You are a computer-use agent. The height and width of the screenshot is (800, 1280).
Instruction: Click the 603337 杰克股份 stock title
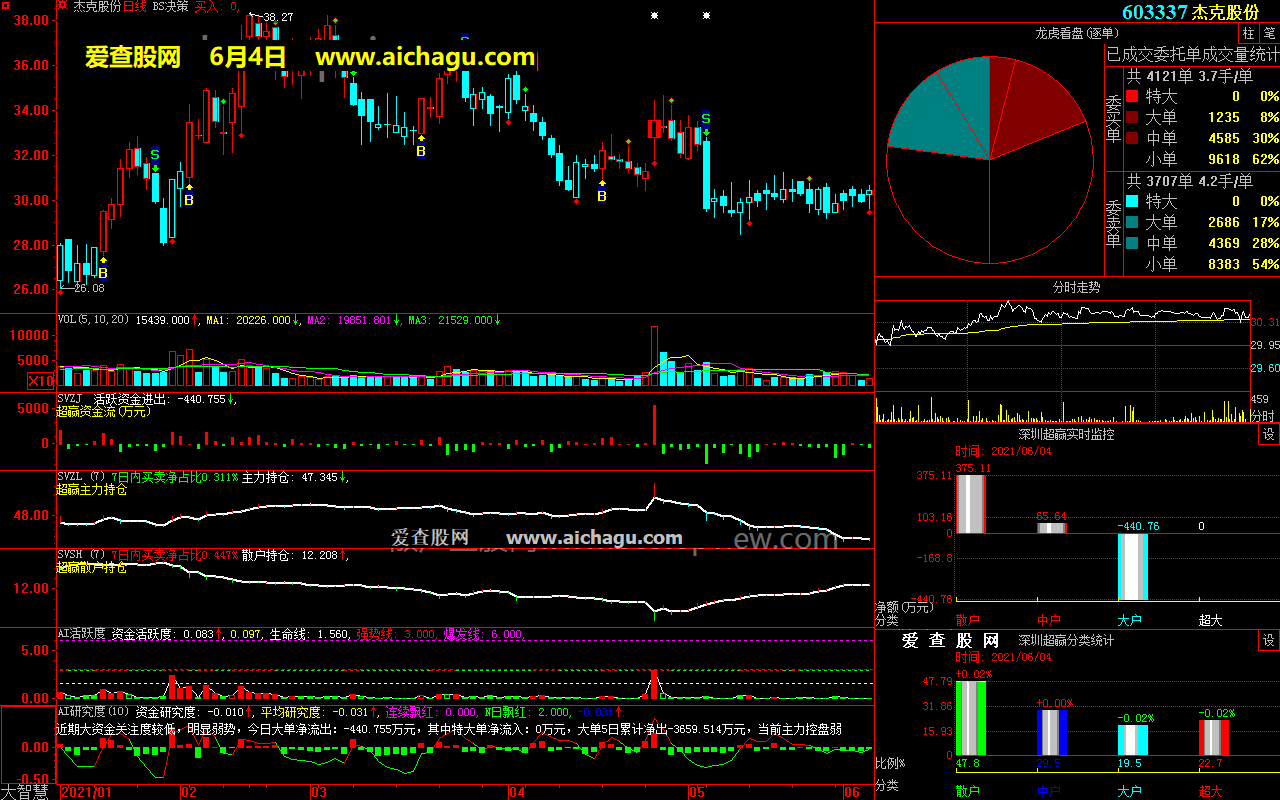click(x=1190, y=12)
